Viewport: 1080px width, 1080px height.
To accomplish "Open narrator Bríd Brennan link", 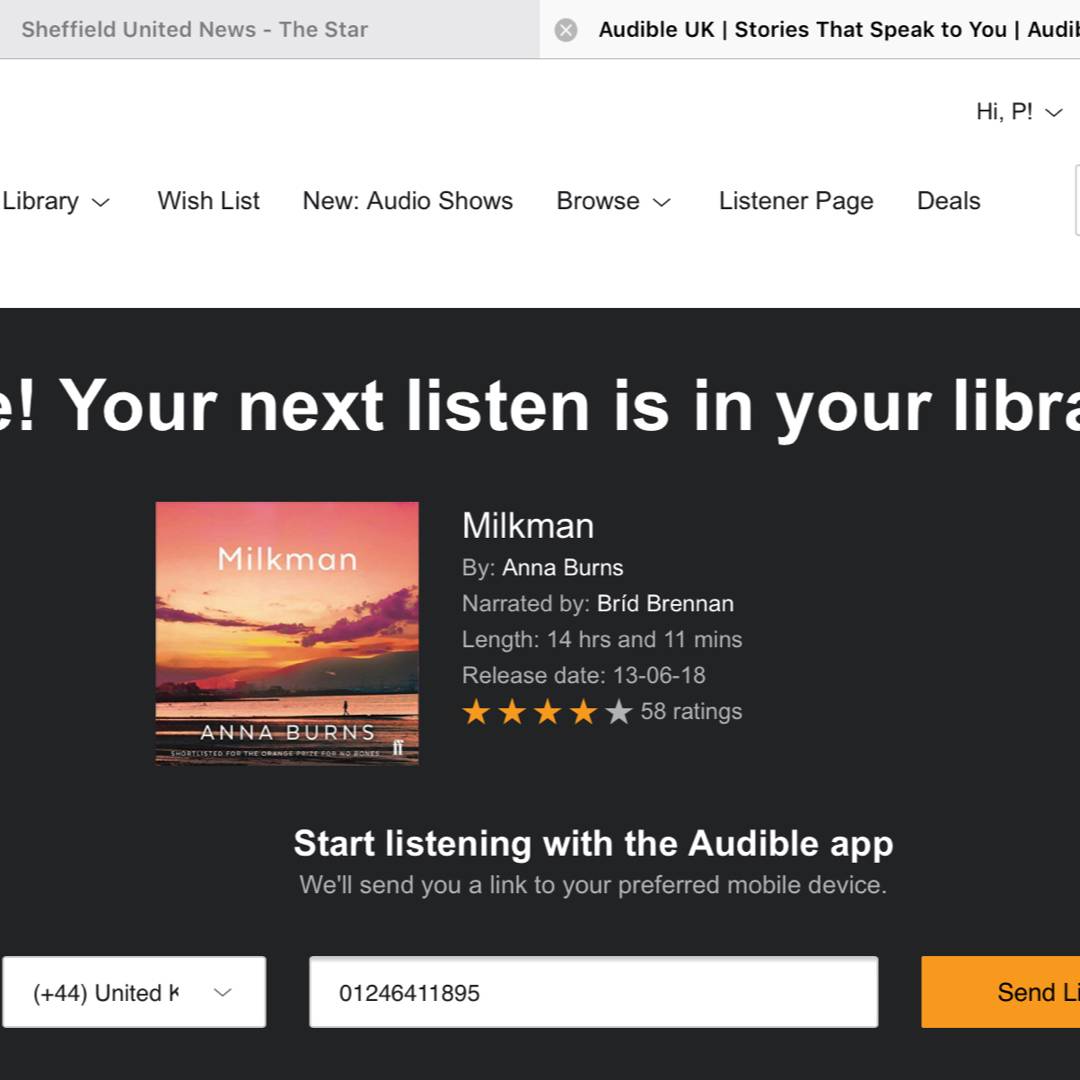I will tap(665, 604).
